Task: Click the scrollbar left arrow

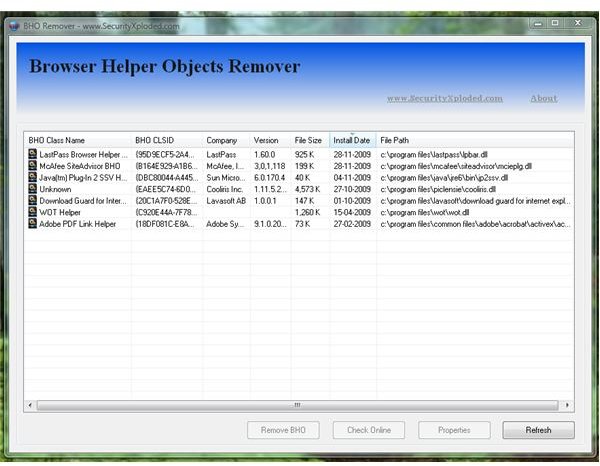Action: point(30,405)
